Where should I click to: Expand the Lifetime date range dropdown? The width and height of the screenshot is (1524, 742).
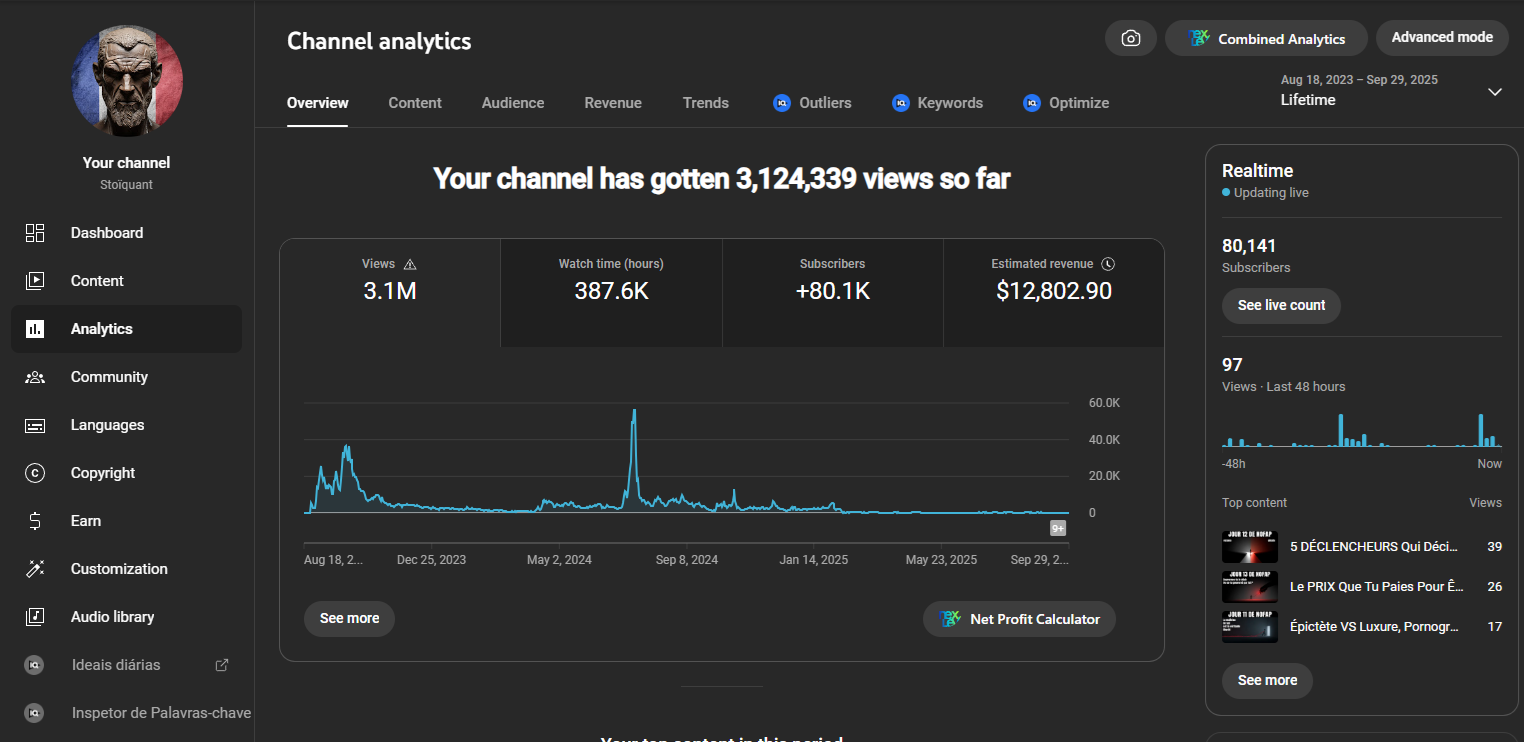[1494, 92]
